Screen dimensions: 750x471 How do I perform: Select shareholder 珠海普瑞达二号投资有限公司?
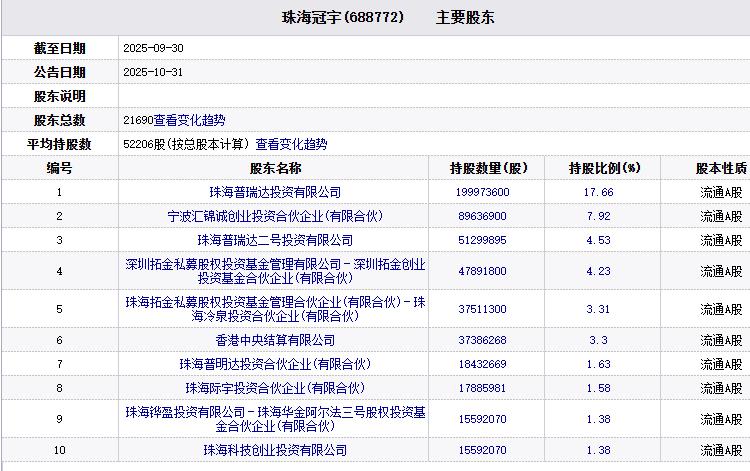pos(275,240)
